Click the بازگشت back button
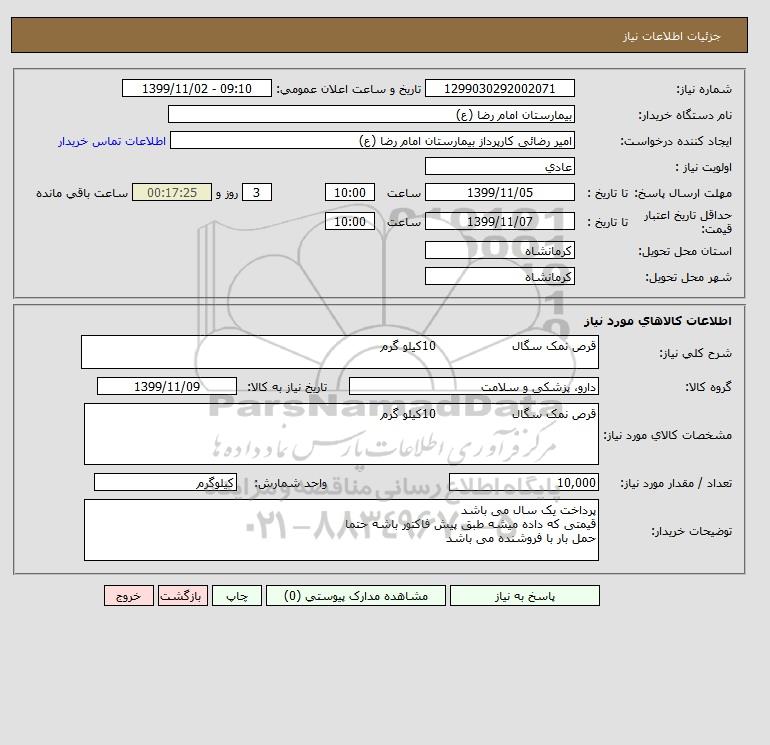770x745 pixels. pyautogui.click(x=183, y=596)
